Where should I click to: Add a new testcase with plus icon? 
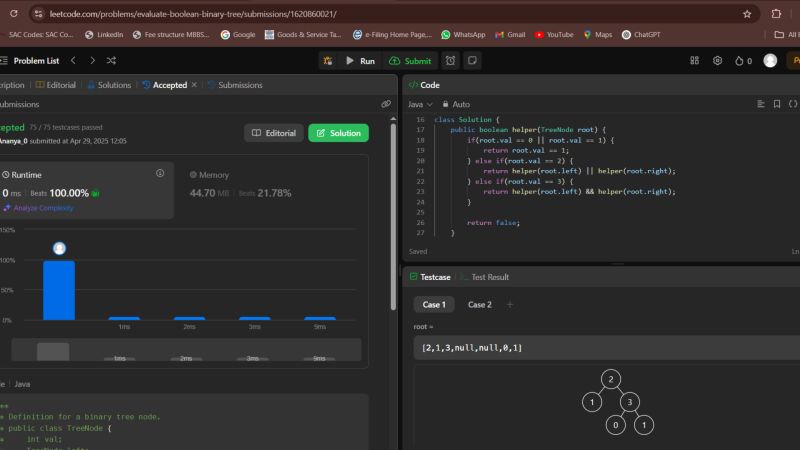coord(510,305)
